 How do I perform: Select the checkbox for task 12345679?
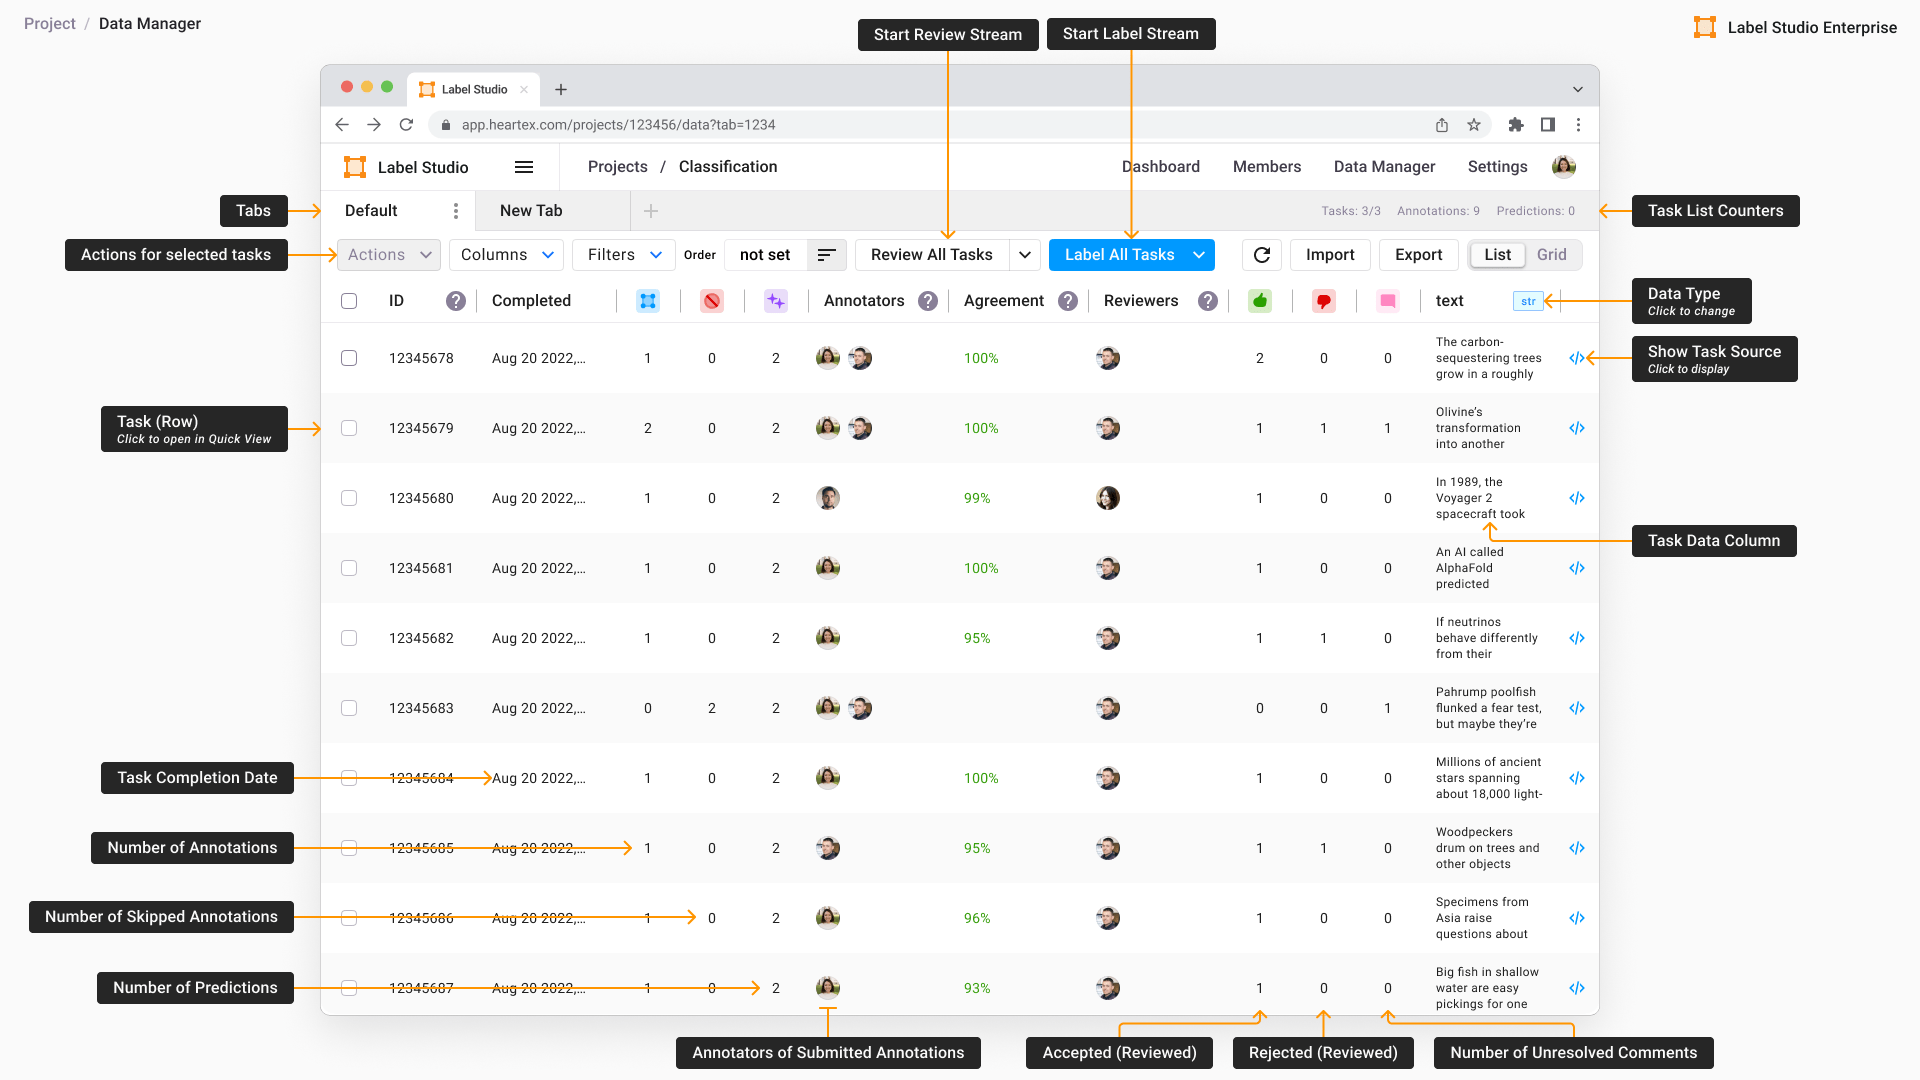349,428
